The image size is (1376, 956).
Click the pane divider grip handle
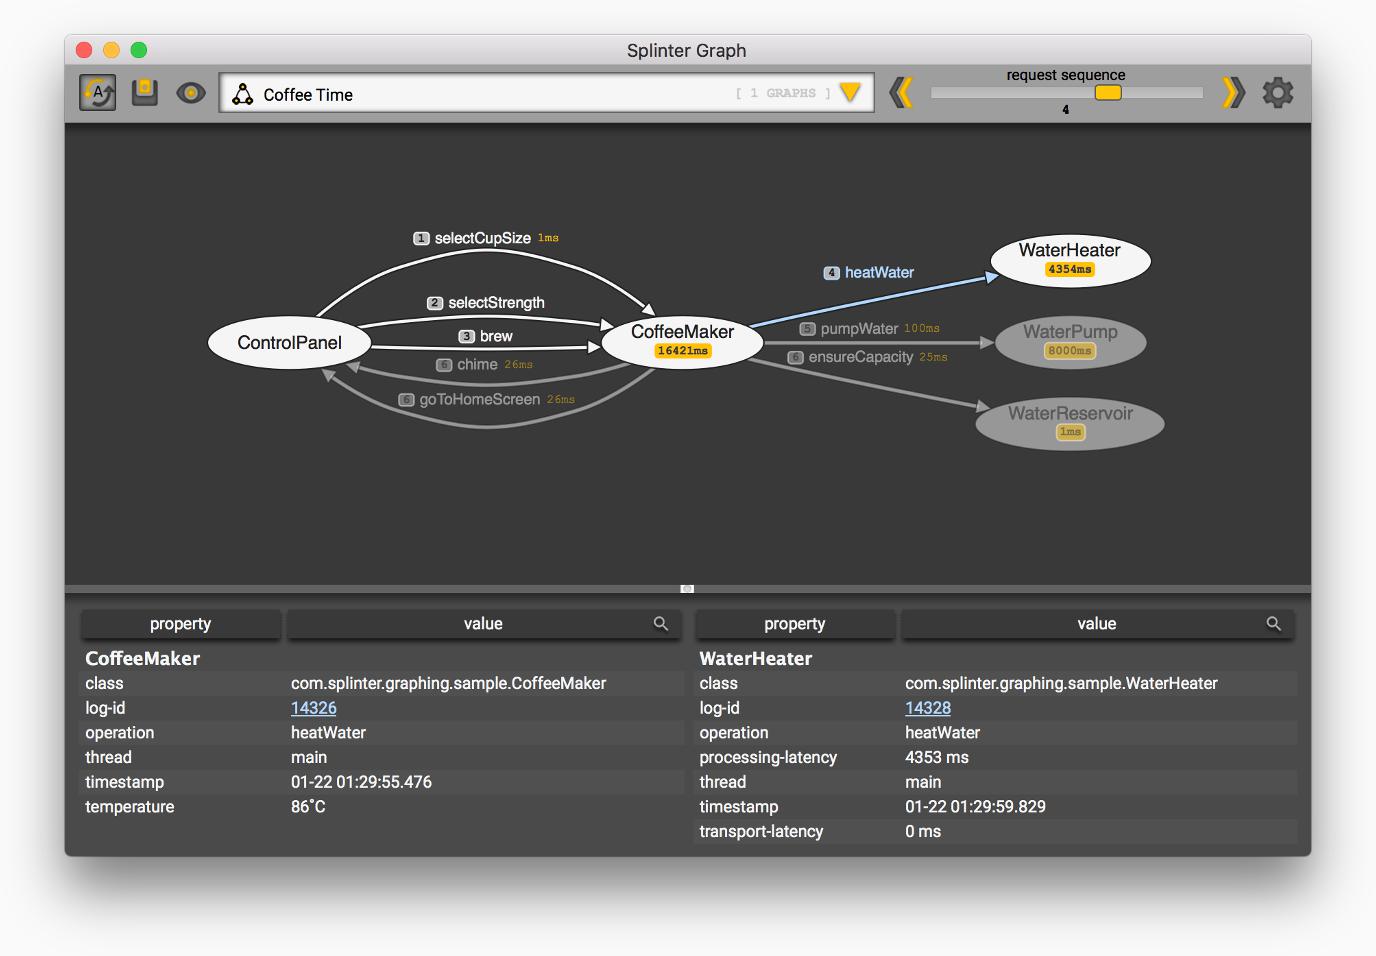coord(687,589)
